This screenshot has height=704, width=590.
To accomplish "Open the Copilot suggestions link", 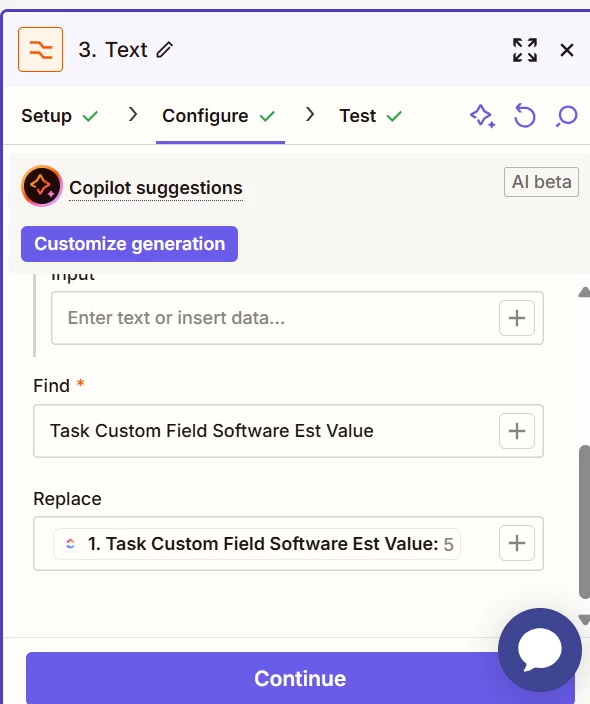I will 156,188.
